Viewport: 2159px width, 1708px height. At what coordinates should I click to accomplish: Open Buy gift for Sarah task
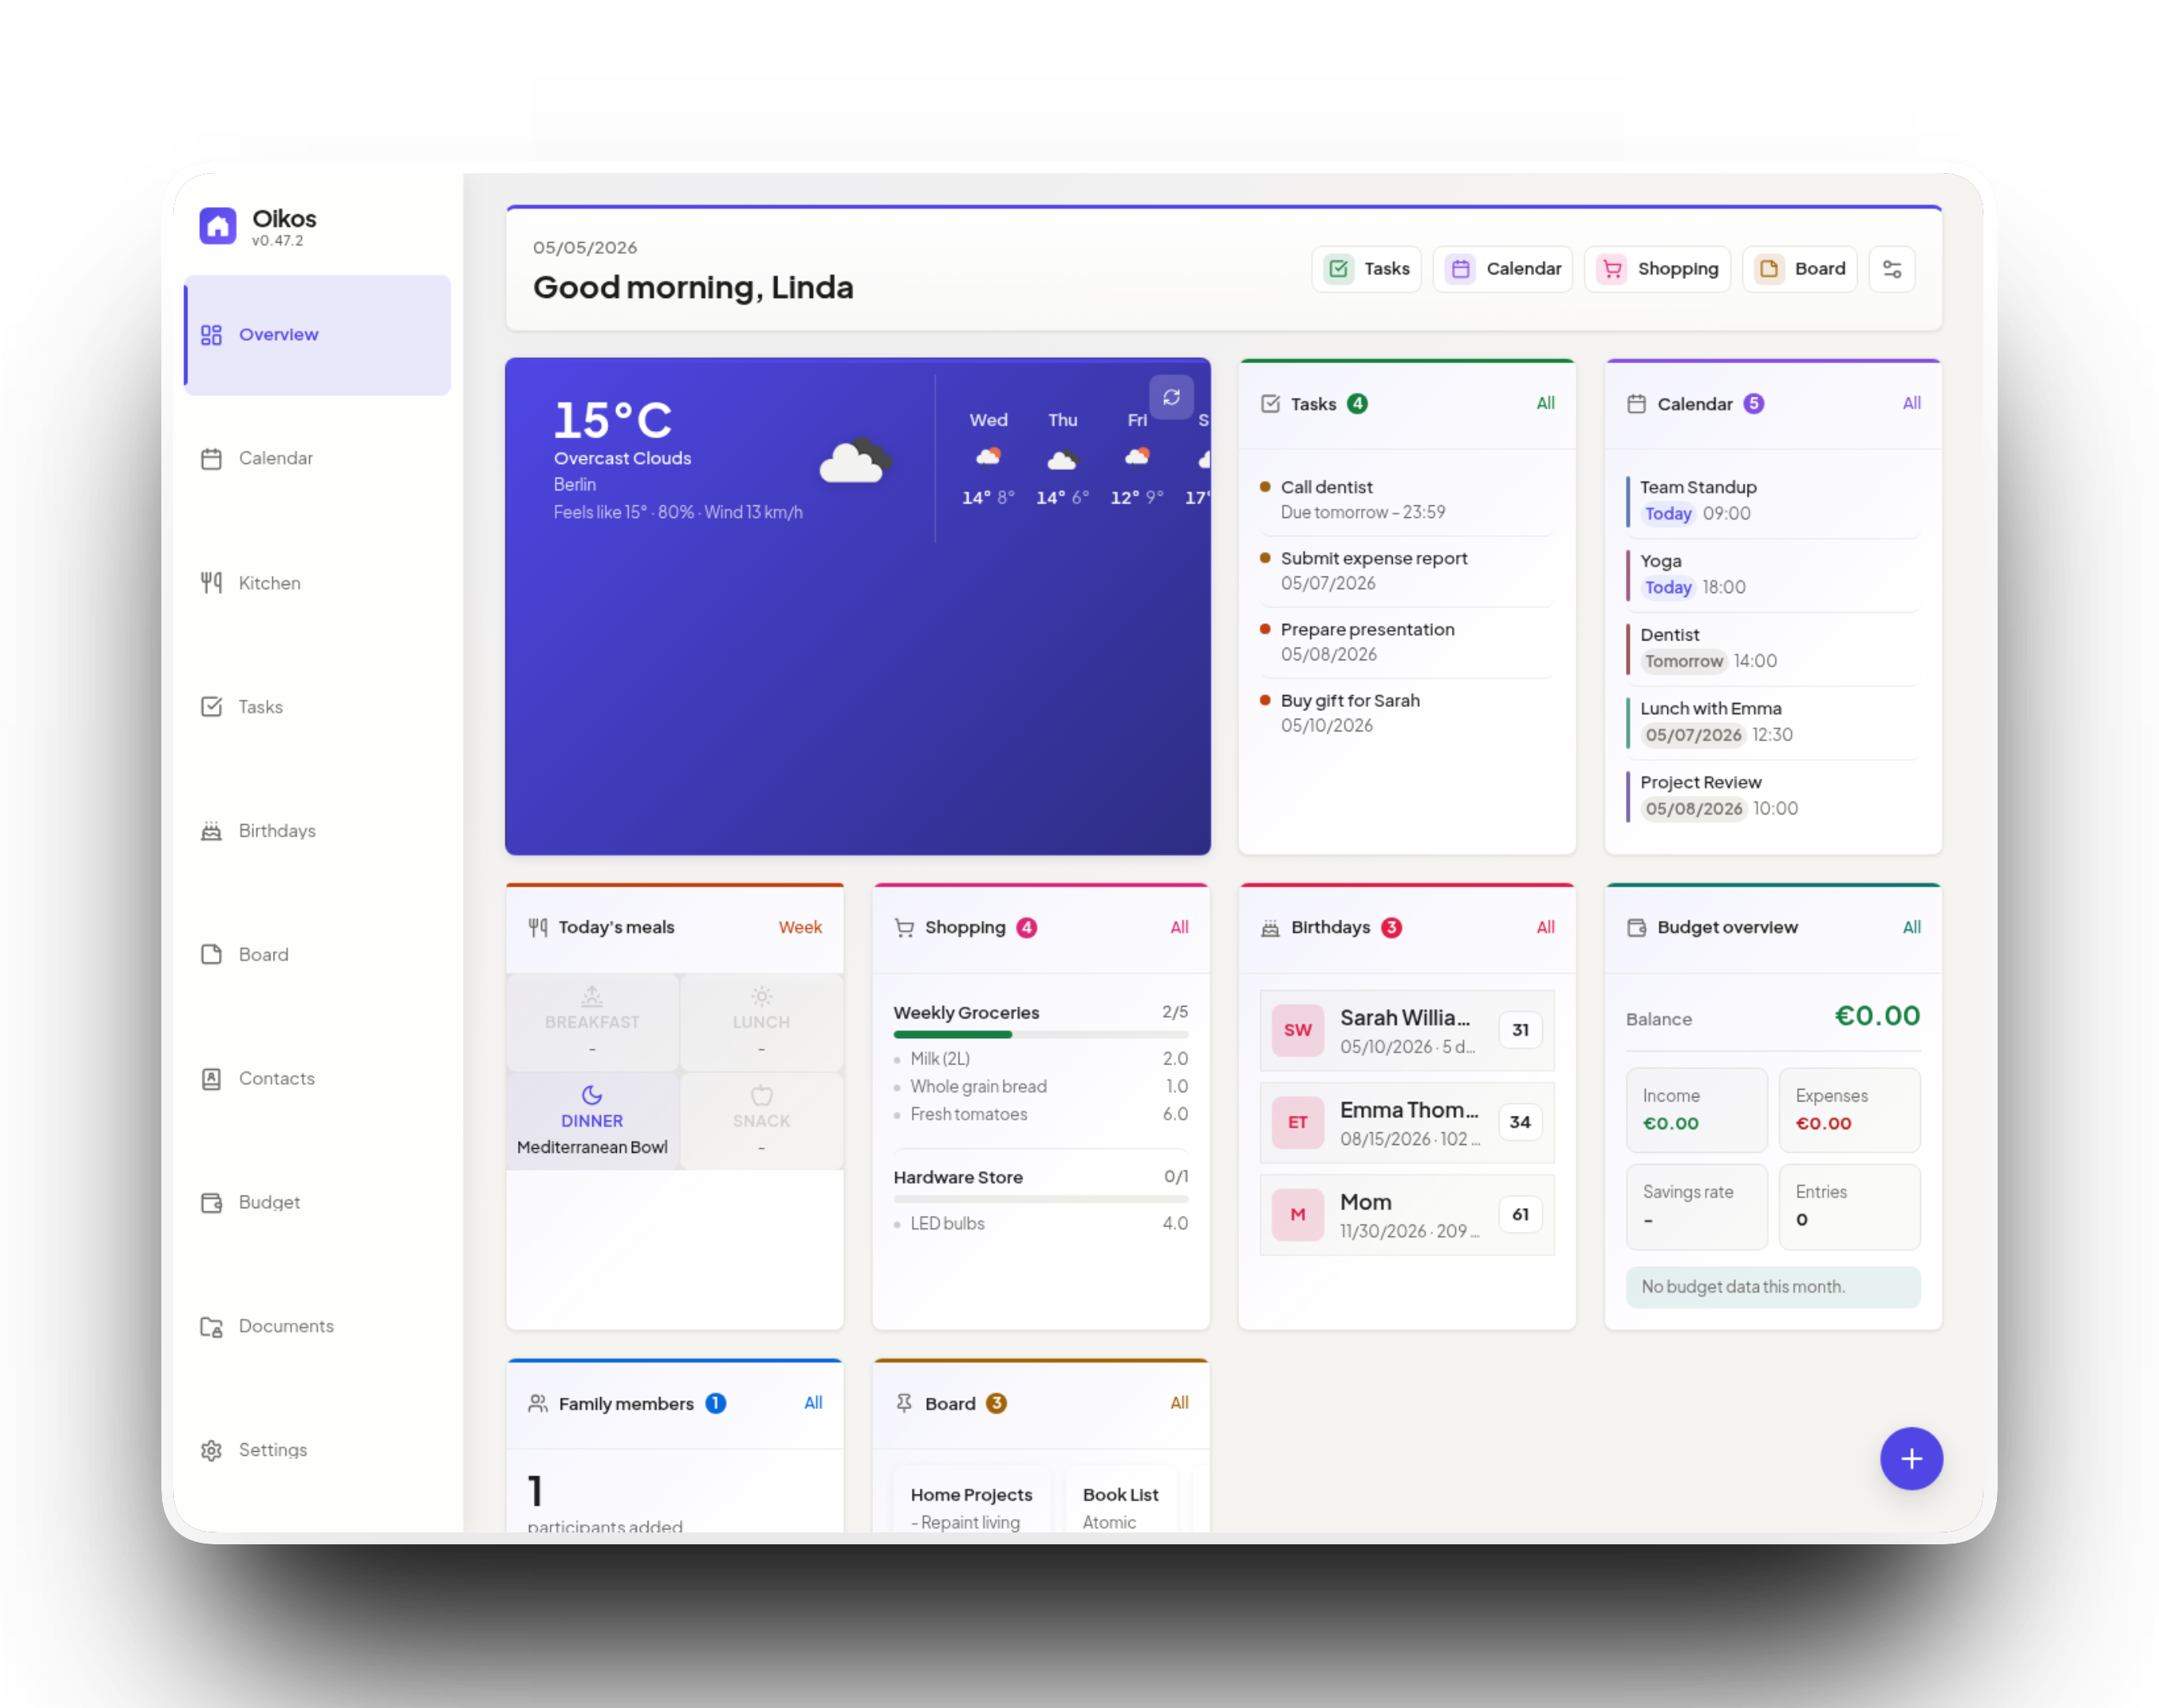(1406, 713)
